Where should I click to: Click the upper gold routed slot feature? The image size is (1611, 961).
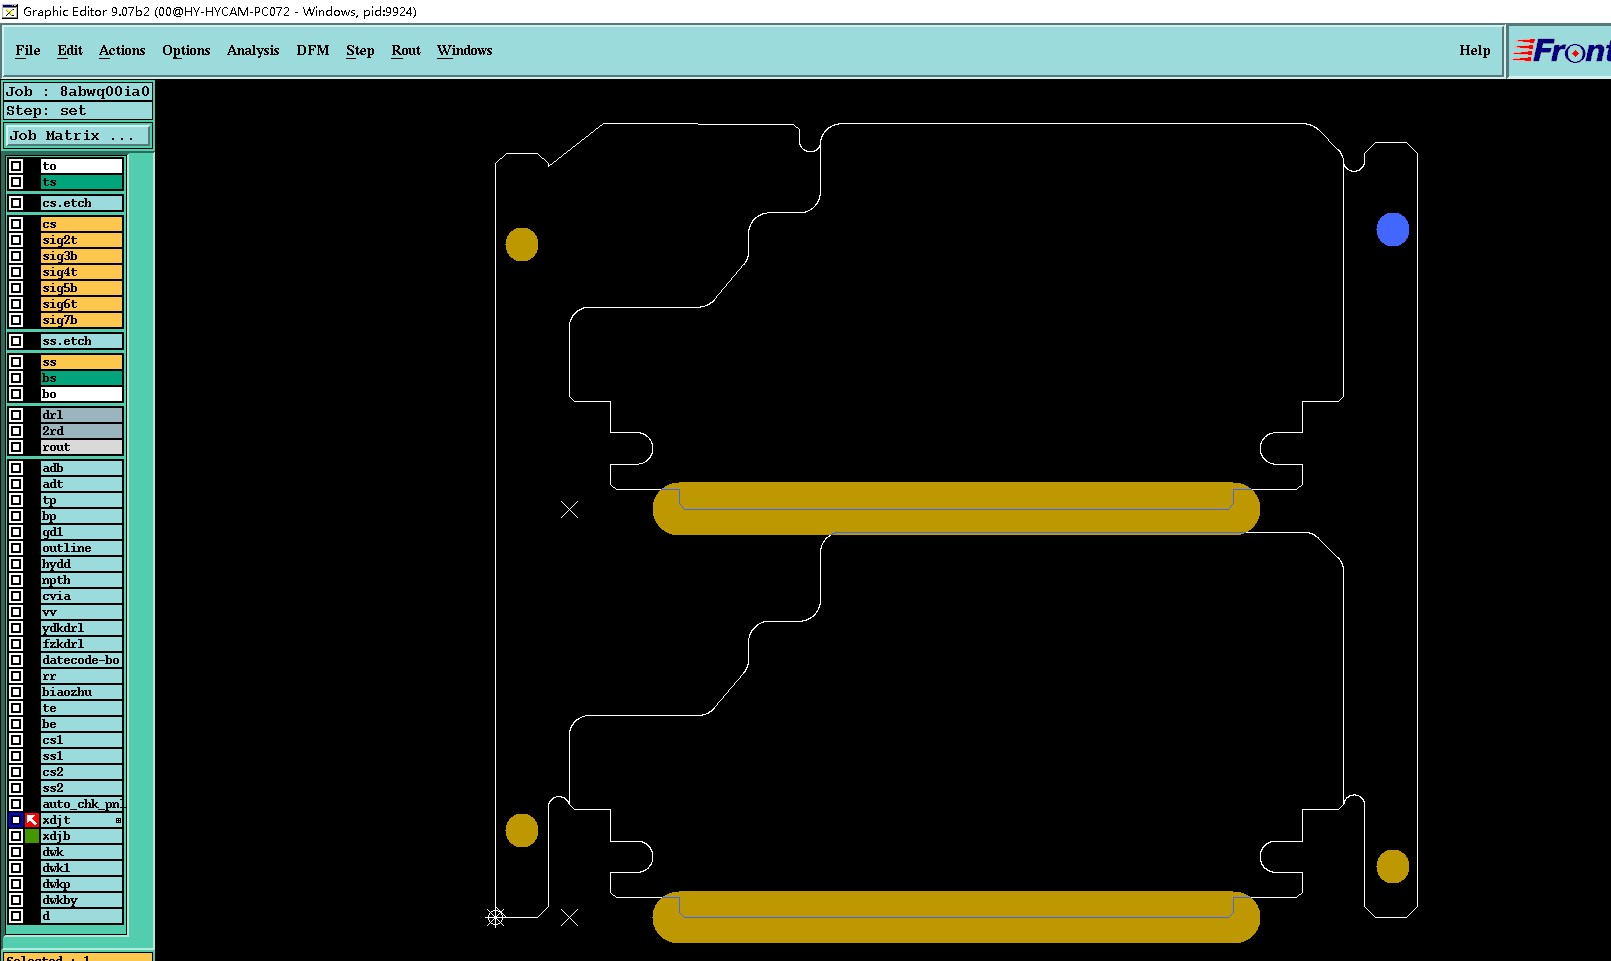pyautogui.click(x=956, y=508)
